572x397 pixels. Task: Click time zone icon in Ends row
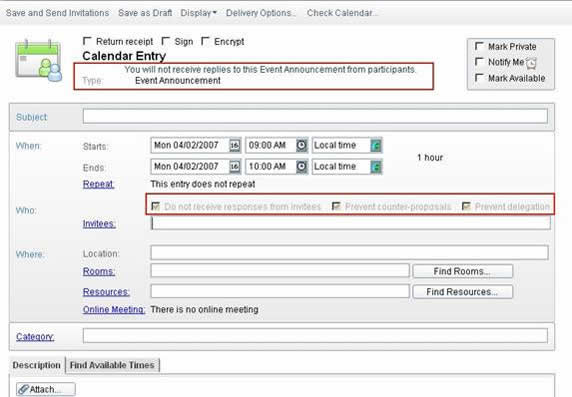(376, 167)
